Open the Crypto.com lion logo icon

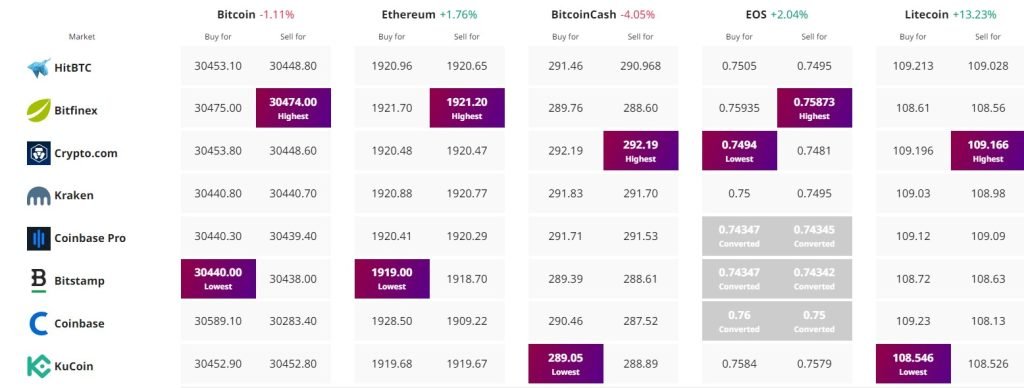[x=39, y=153]
